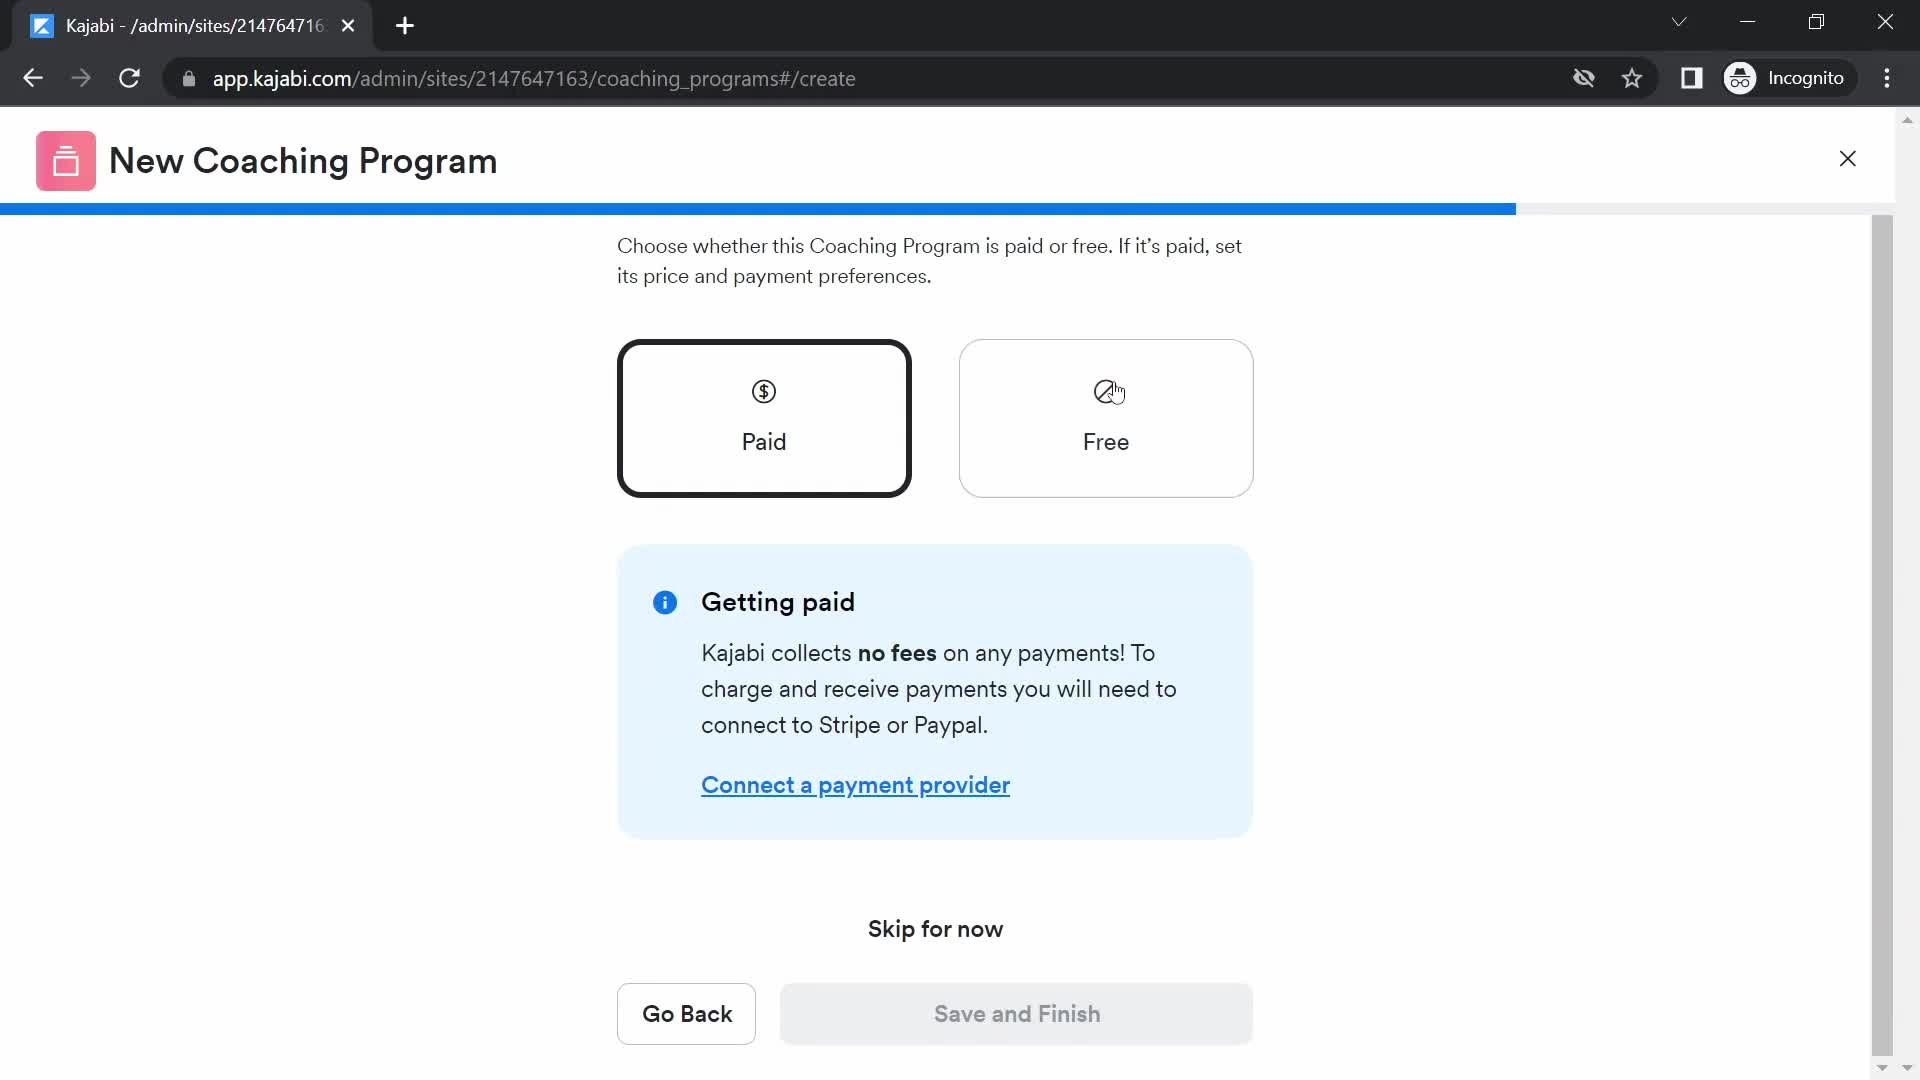The height and width of the screenshot is (1080, 1920).
Task: Go back to previous browser page
Action: pyautogui.click(x=32, y=78)
